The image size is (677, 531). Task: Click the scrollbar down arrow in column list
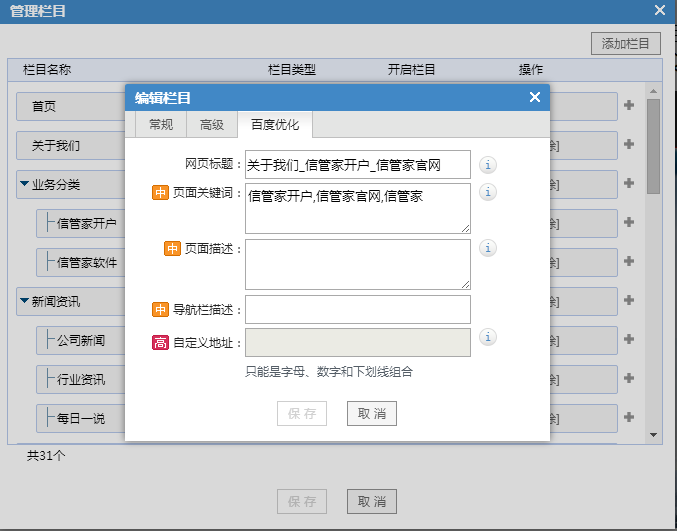click(x=654, y=435)
